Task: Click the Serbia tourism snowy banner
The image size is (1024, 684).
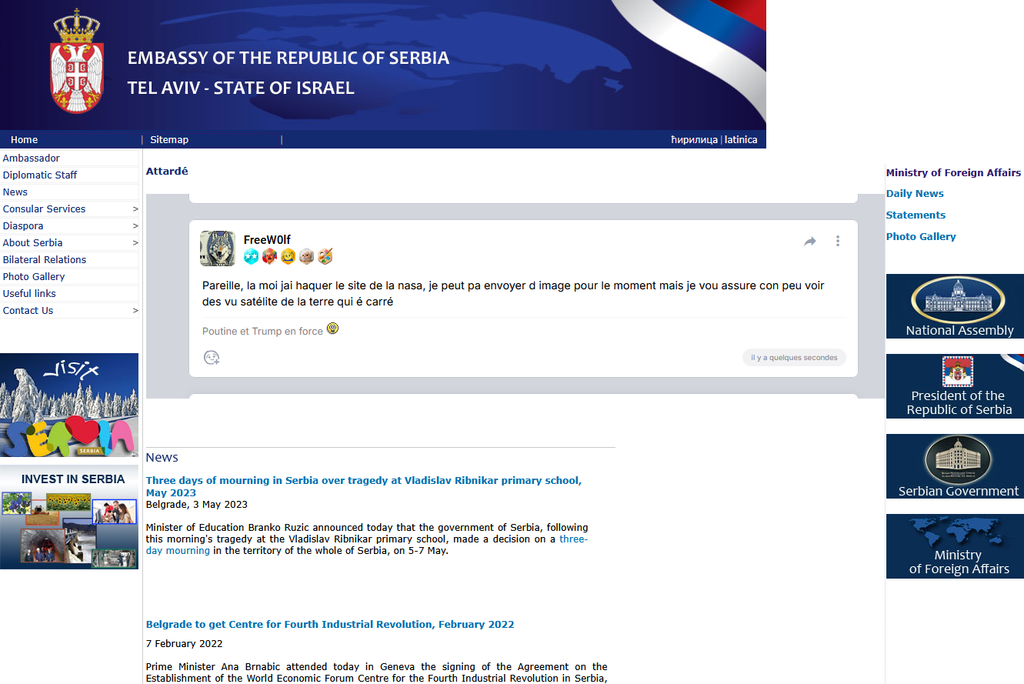Action: coord(69,405)
